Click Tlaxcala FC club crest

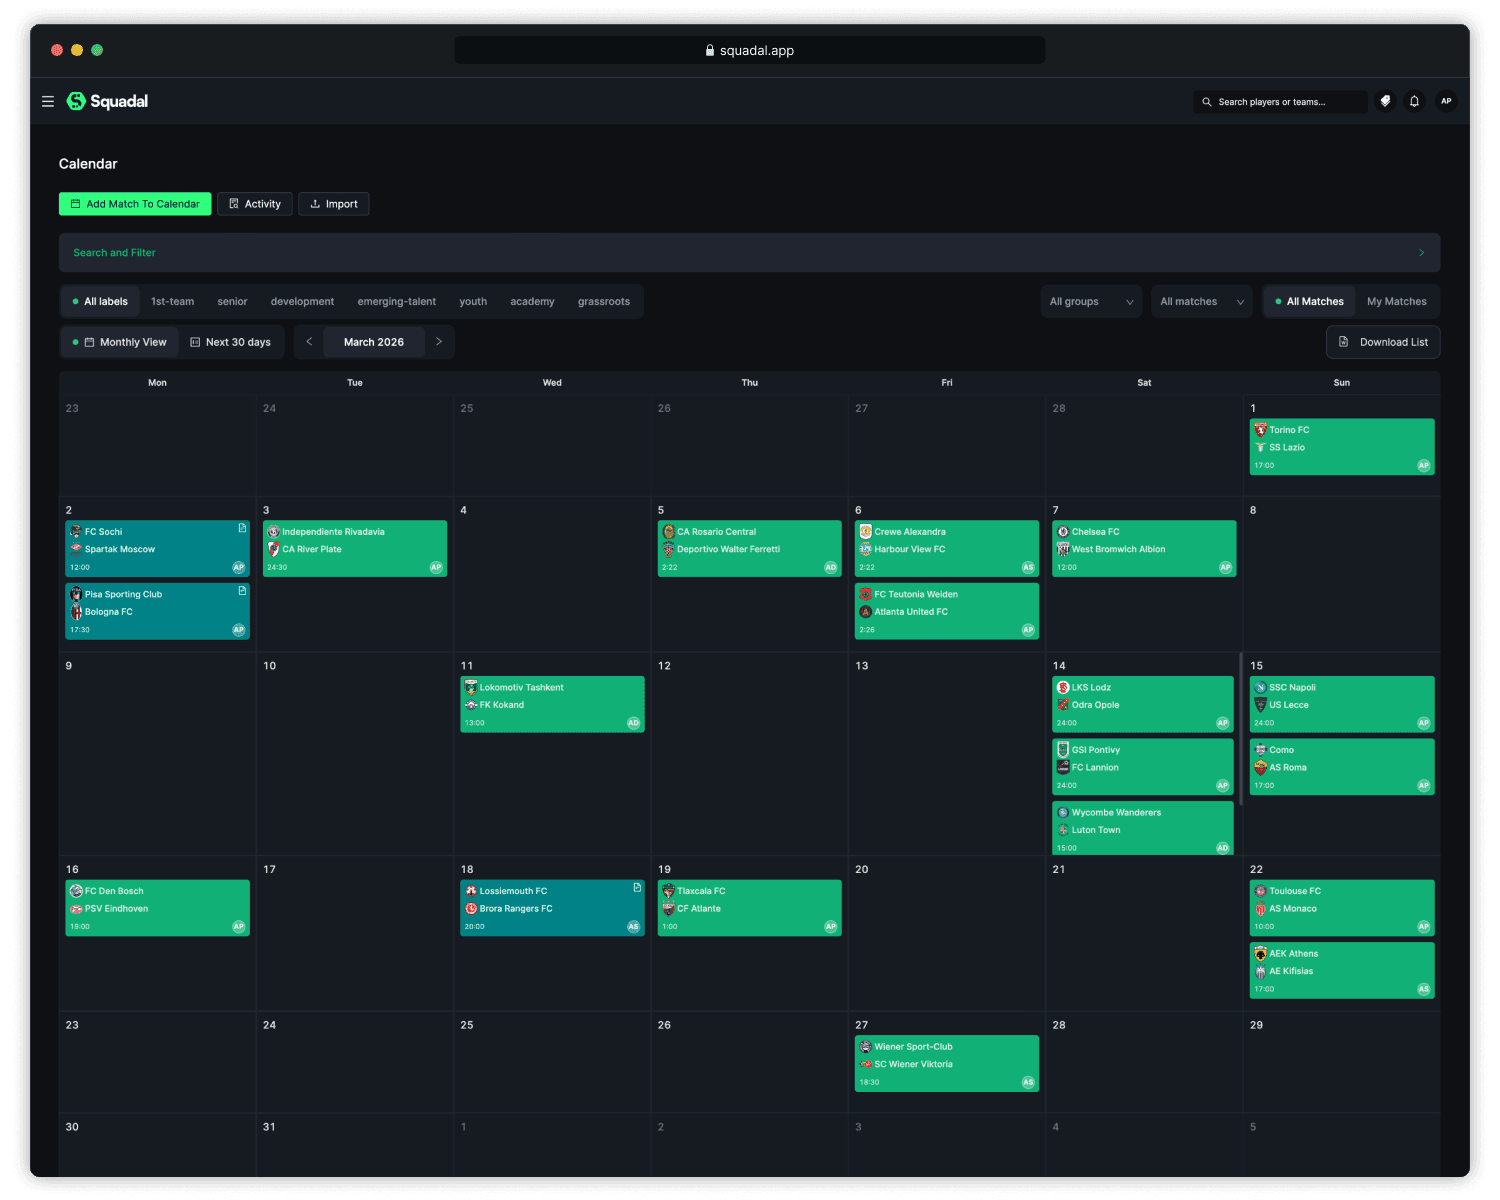pos(668,891)
